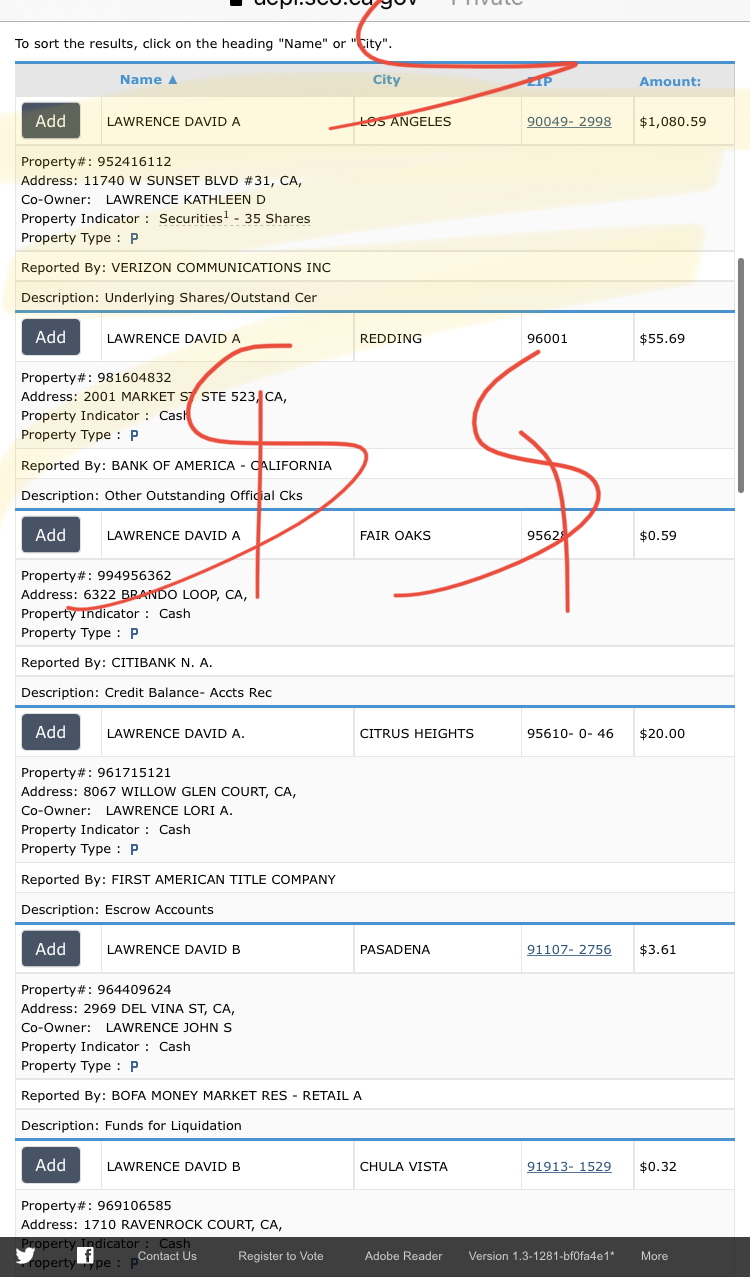
Task: Open Register to Vote footer link
Action: [x=281, y=1256]
